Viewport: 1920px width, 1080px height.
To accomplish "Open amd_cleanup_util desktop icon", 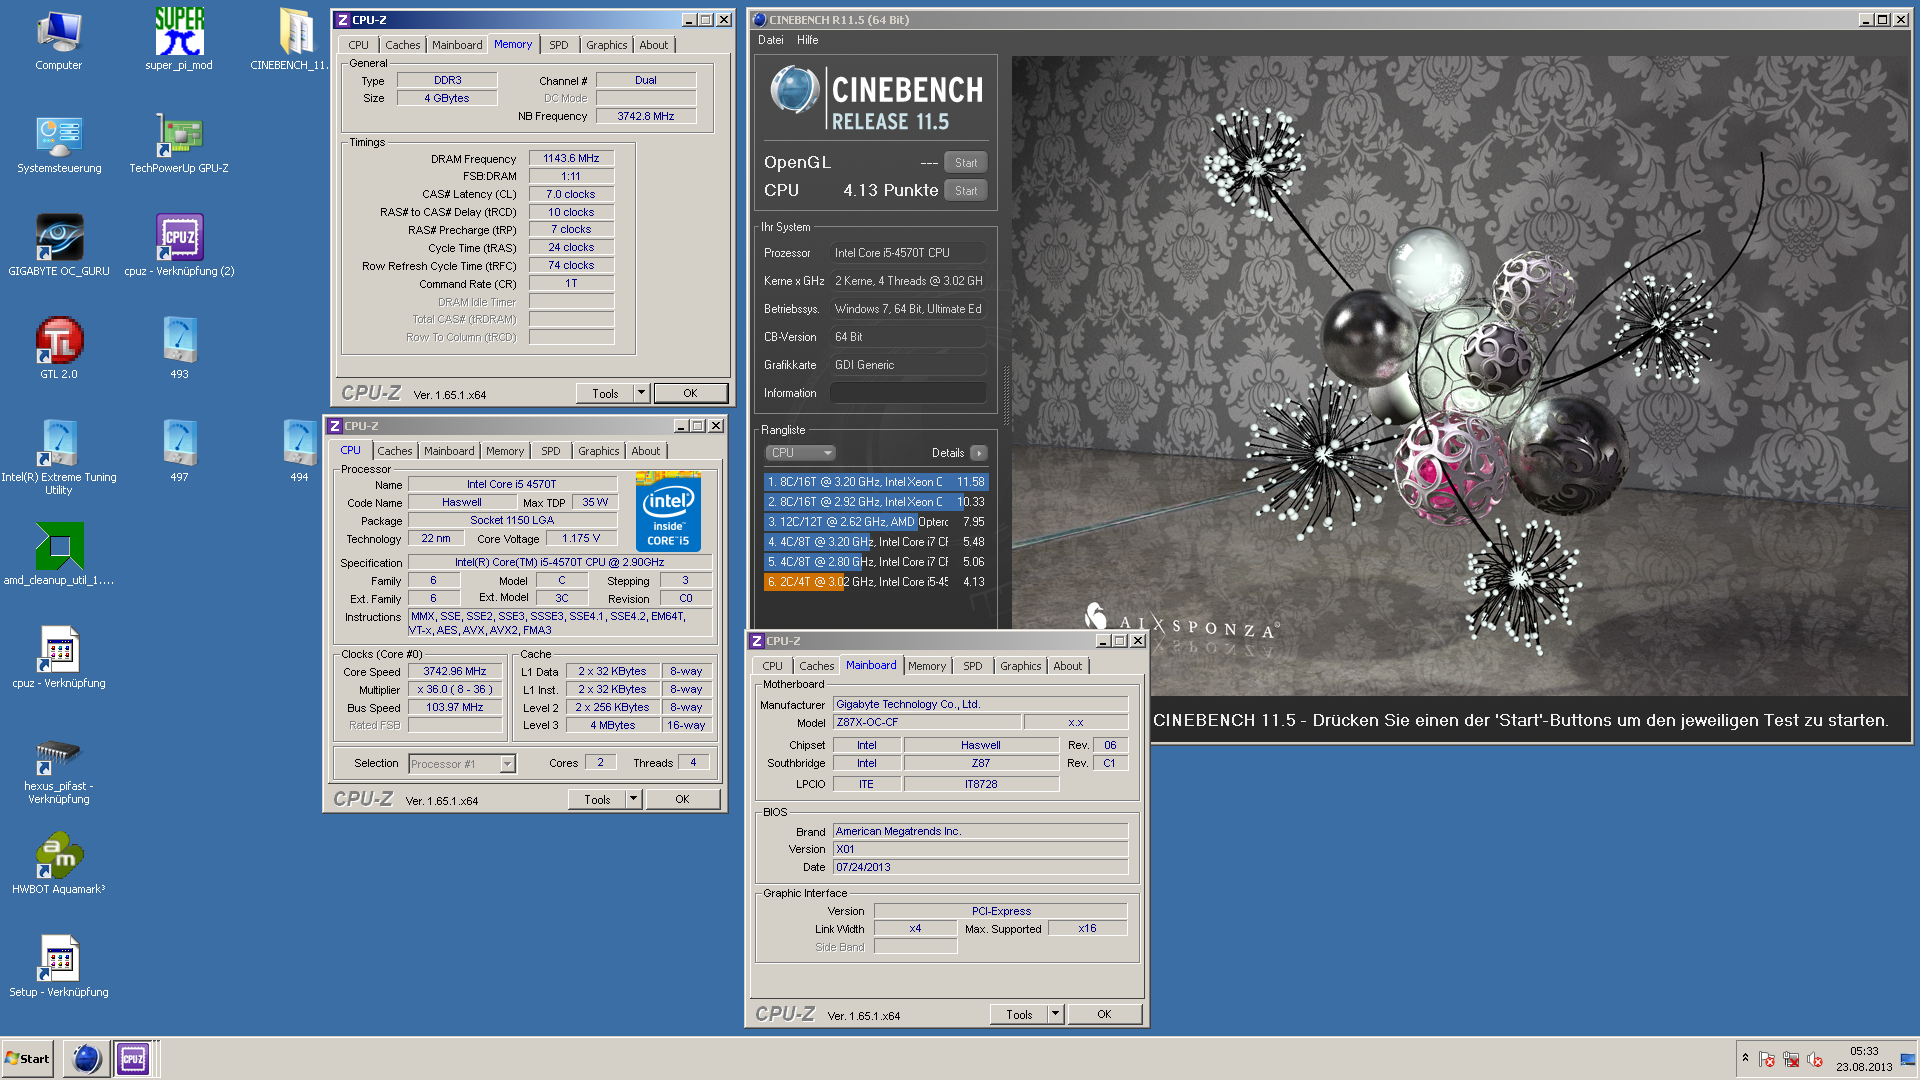I will (59, 555).
